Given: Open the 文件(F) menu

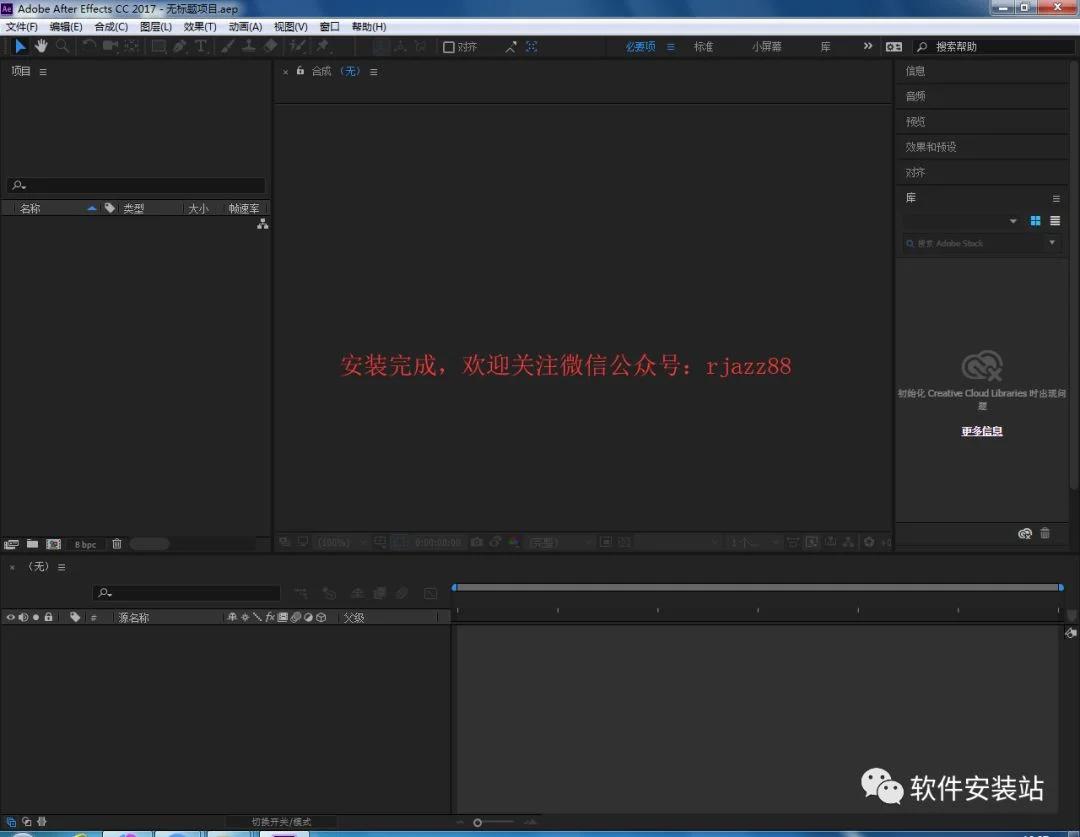Looking at the screenshot, I should coord(21,27).
